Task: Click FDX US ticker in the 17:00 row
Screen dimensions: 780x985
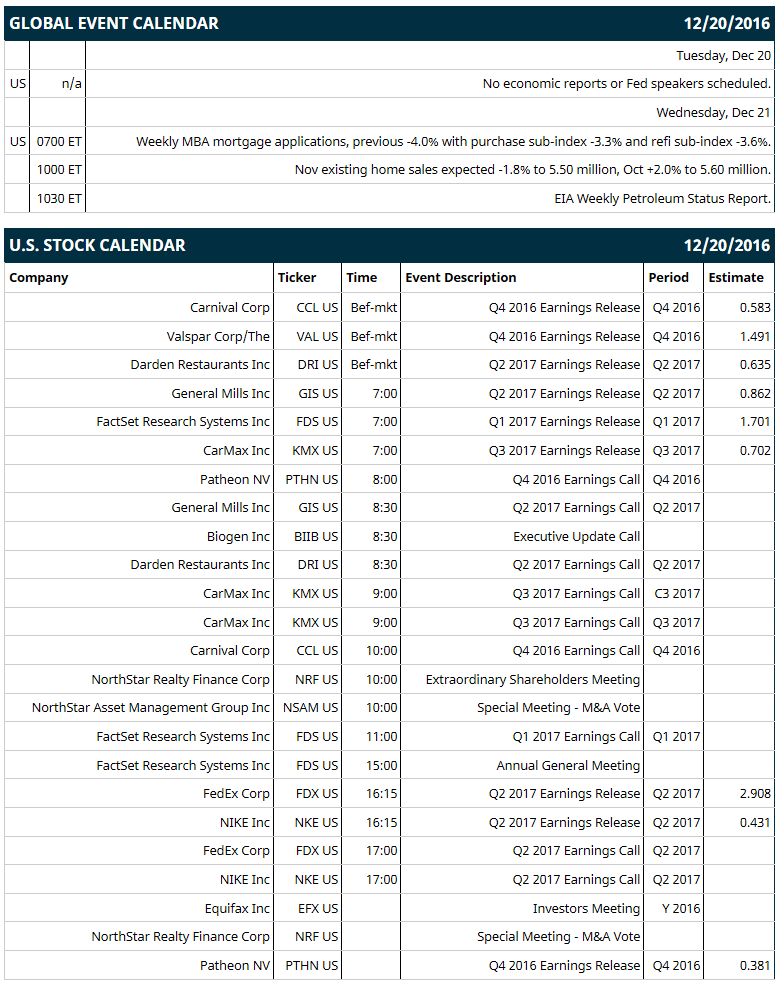Action: pos(317,851)
